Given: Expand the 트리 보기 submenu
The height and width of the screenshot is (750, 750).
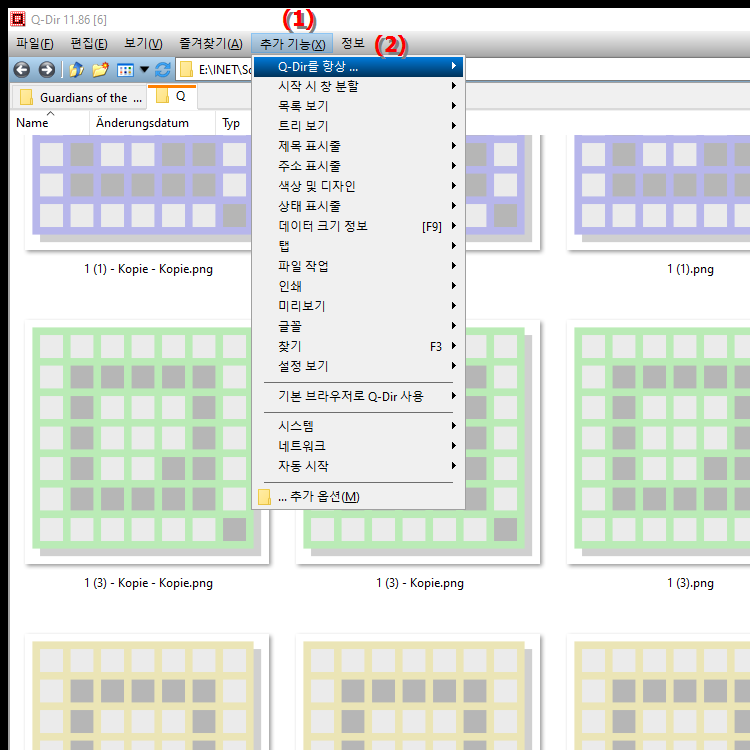Looking at the screenshot, I should pyautogui.click(x=358, y=126).
